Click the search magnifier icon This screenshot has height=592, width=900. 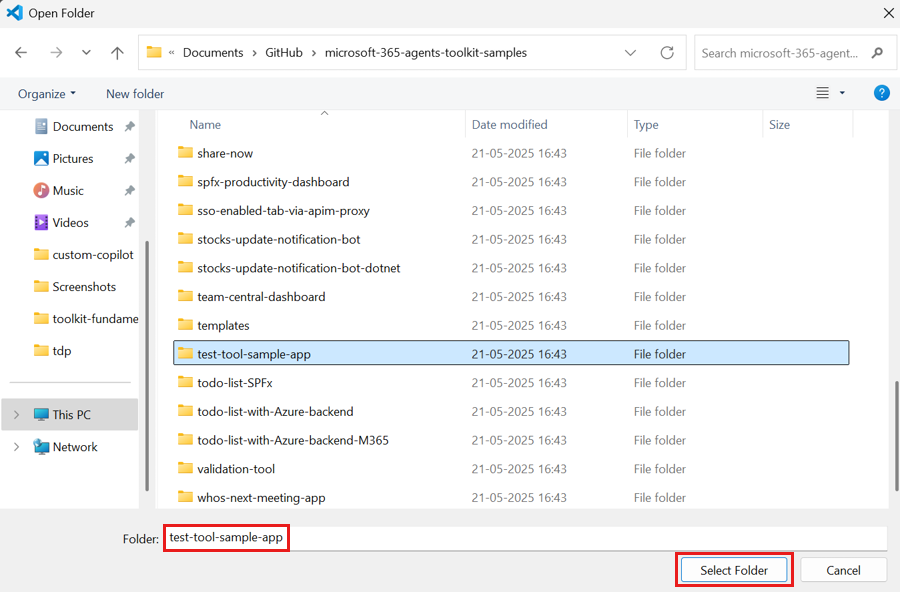[x=877, y=53]
